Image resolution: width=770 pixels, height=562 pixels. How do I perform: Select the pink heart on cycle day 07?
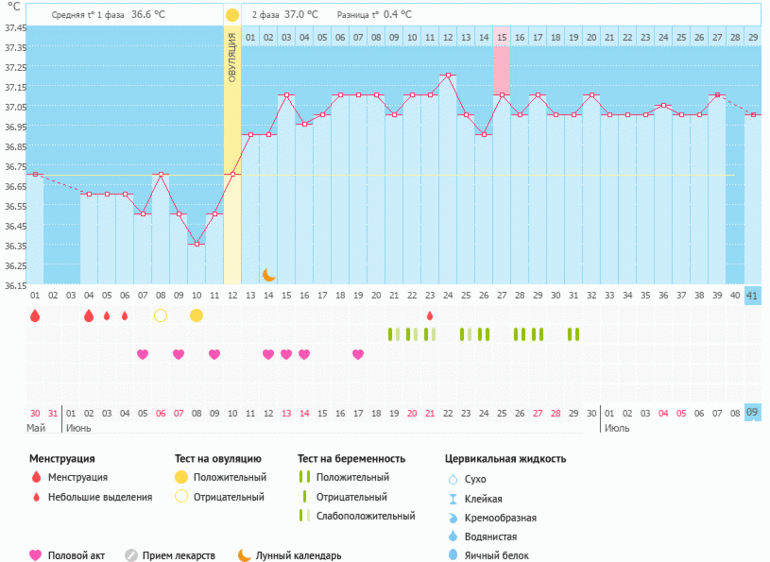[x=142, y=354]
